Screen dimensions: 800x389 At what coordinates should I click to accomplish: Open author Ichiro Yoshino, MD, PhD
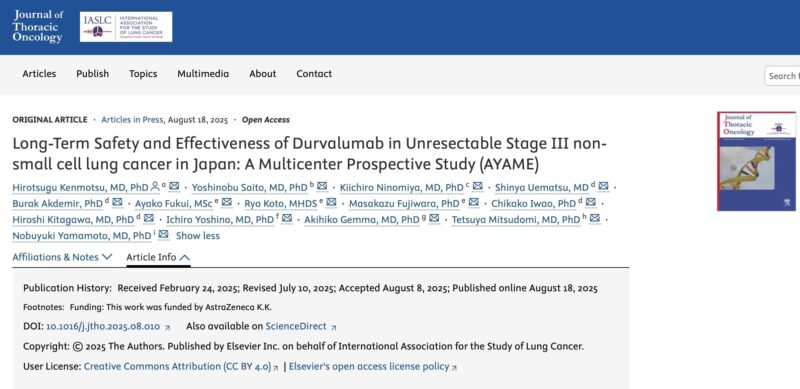219,220
